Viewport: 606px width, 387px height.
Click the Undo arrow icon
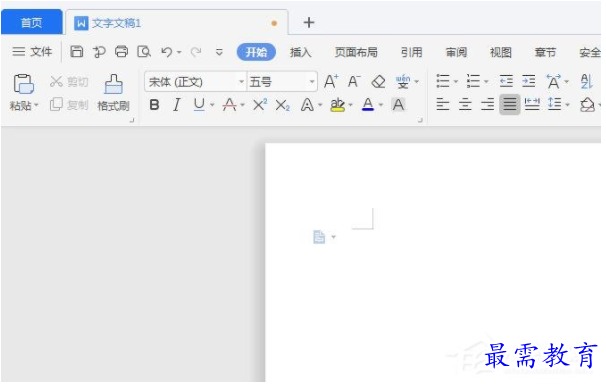(167, 52)
